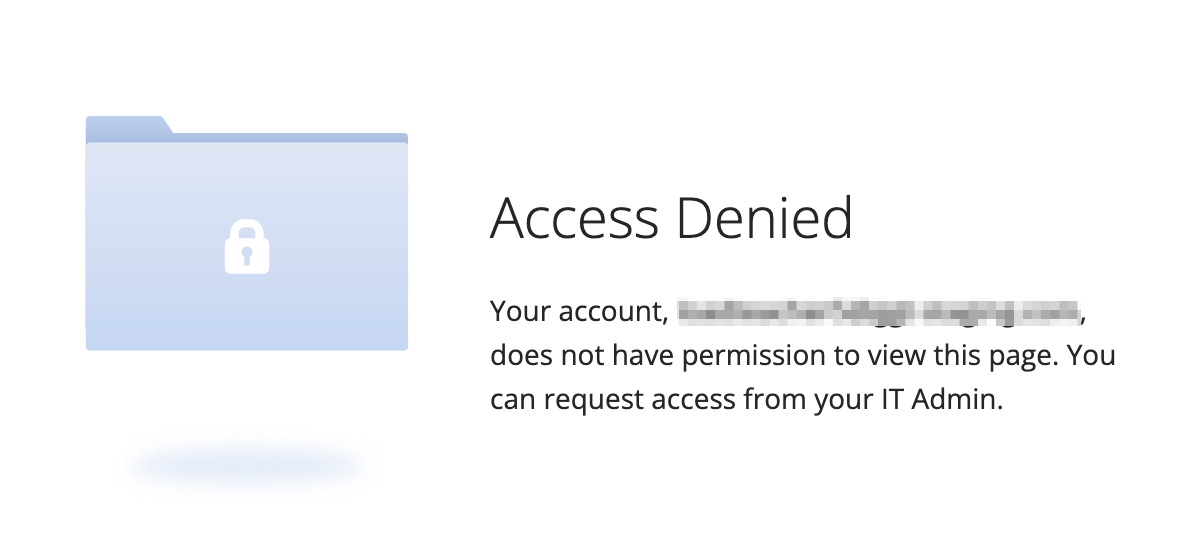This screenshot has height=556, width=1186.
Task: Click the blue locked folder illustration
Action: 247,233
